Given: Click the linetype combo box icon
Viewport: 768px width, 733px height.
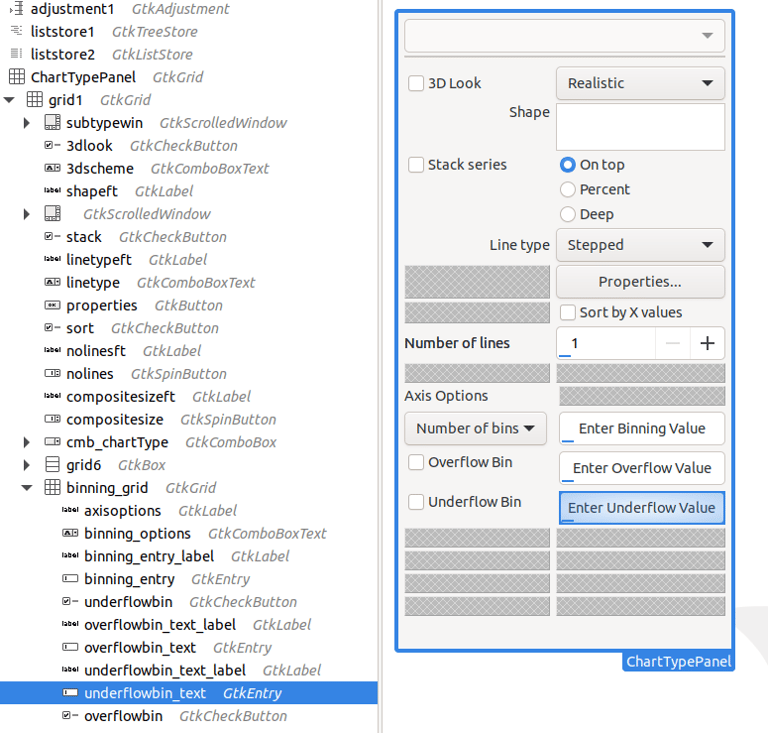Looking at the screenshot, I should click(52, 282).
